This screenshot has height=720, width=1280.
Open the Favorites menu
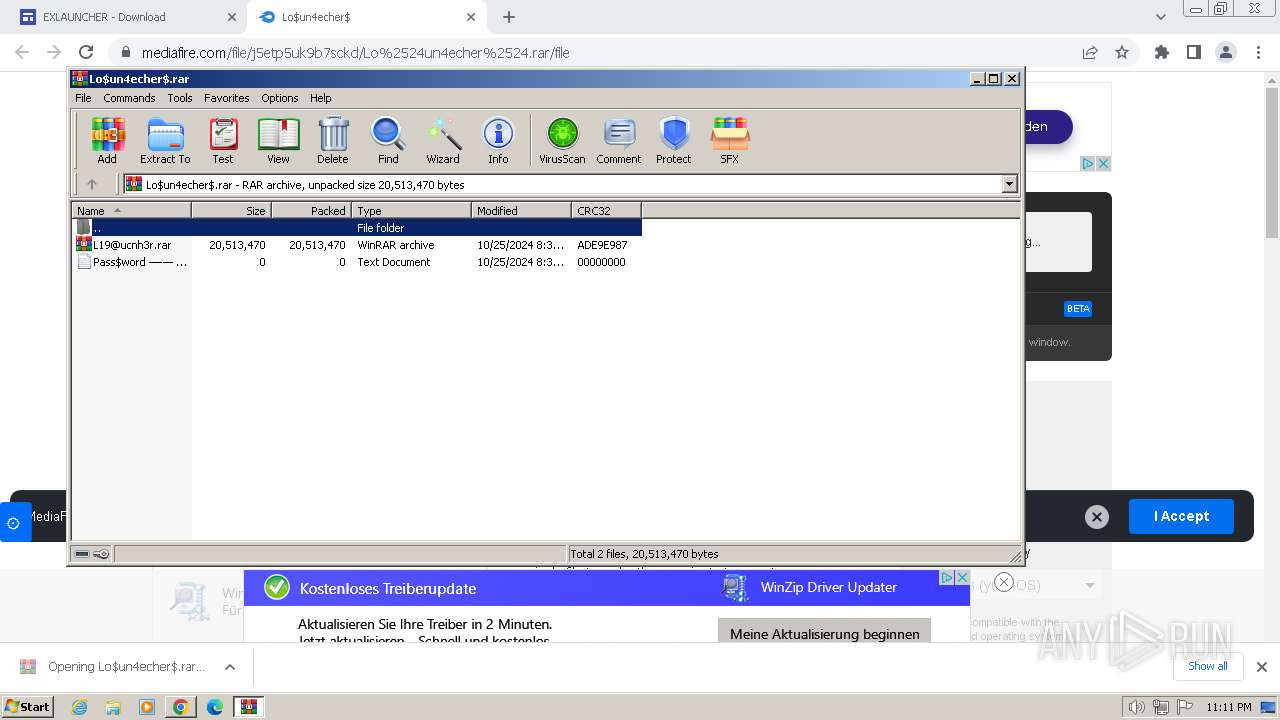pyautogui.click(x=227, y=98)
